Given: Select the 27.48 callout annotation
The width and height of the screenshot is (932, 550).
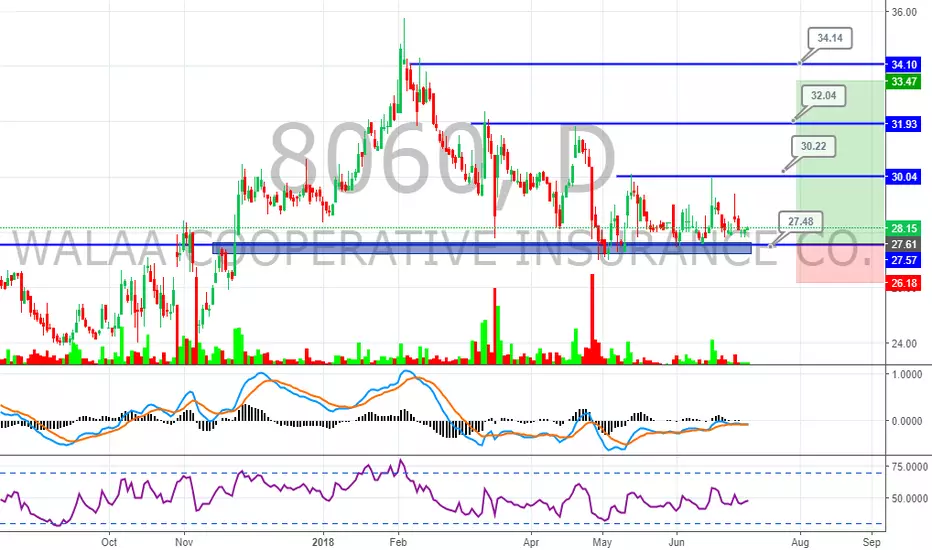Looking at the screenshot, I should [x=801, y=221].
